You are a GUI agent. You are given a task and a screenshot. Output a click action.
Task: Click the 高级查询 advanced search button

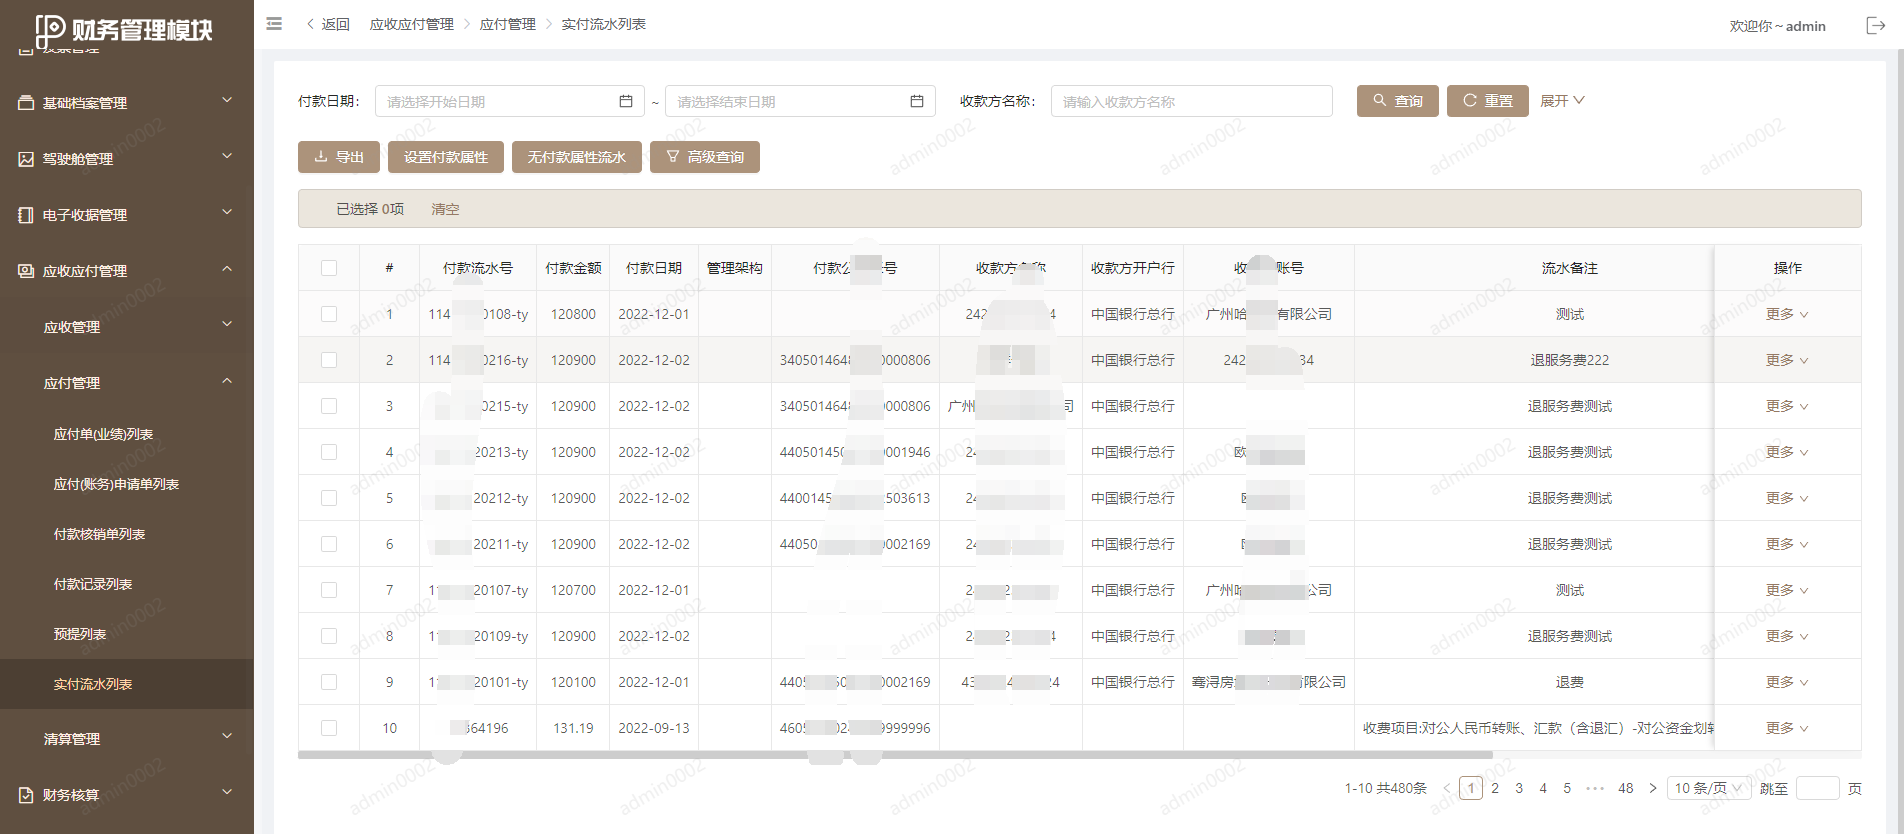click(x=705, y=157)
